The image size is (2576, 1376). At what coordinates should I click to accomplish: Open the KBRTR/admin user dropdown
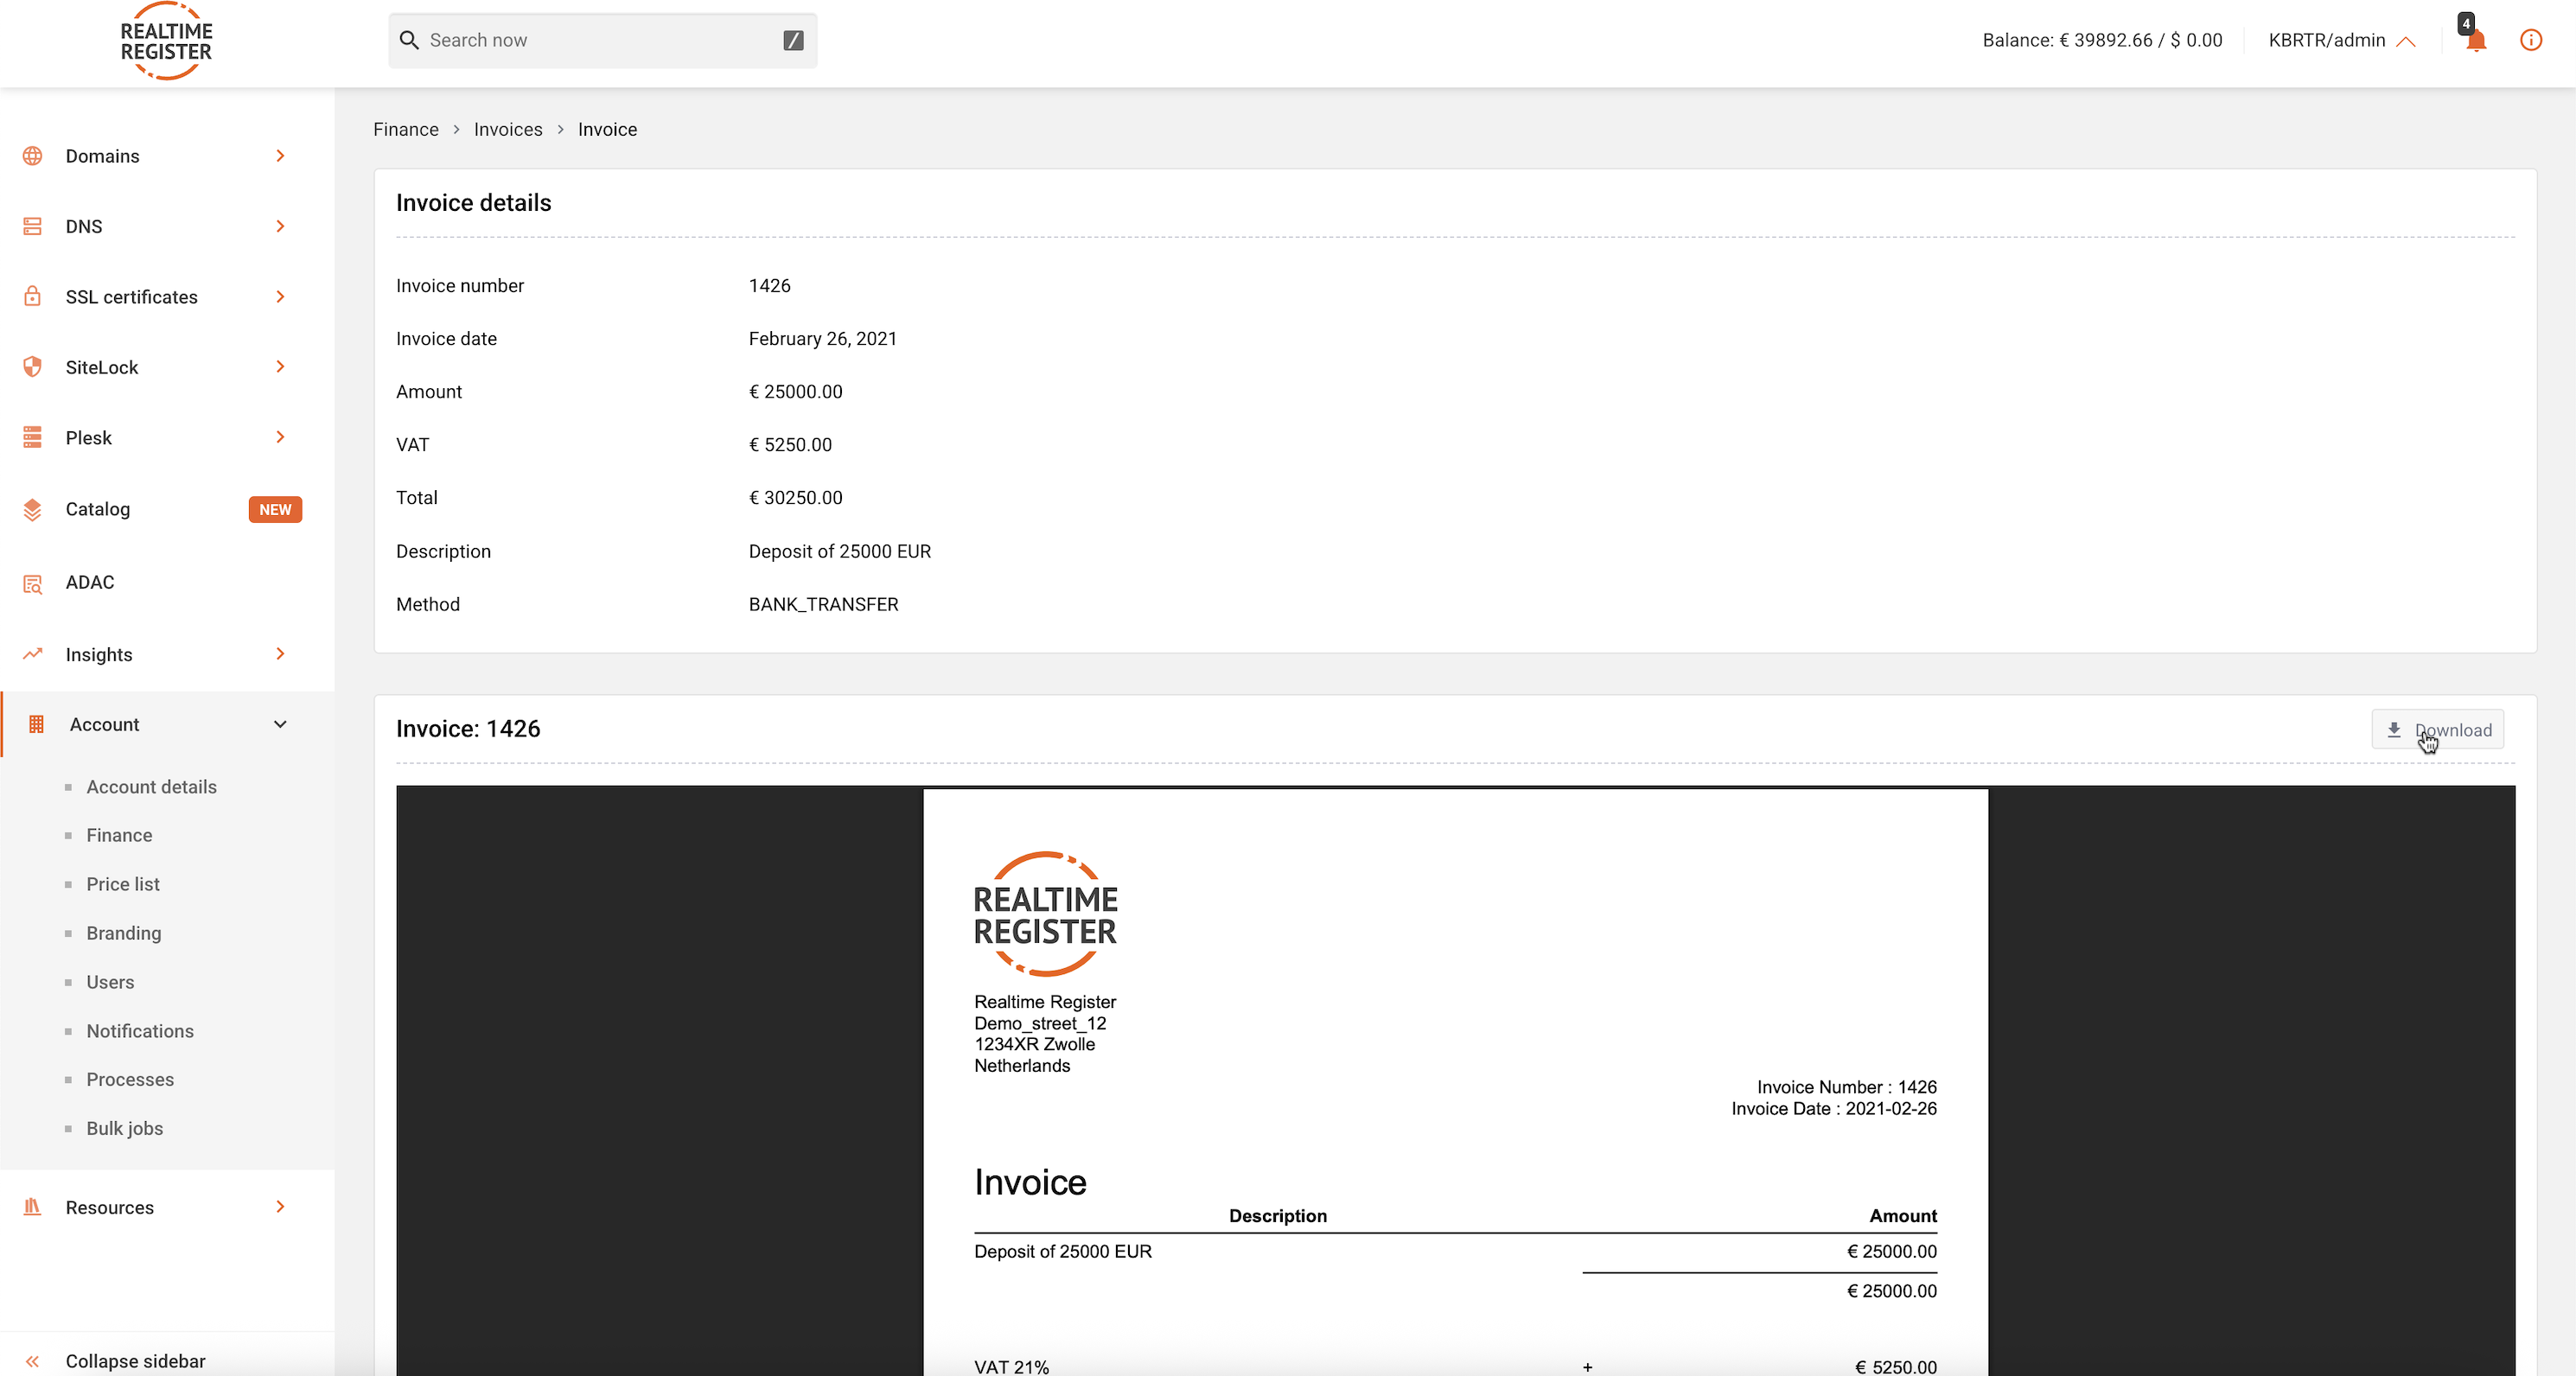click(2340, 40)
